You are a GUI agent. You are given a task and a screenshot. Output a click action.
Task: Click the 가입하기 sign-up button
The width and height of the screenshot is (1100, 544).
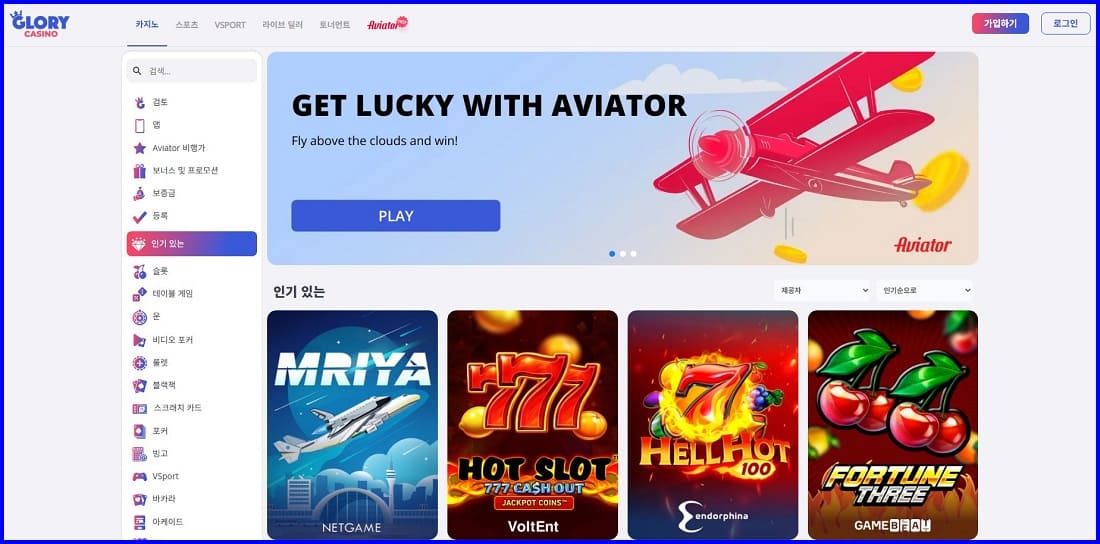(x=1000, y=23)
